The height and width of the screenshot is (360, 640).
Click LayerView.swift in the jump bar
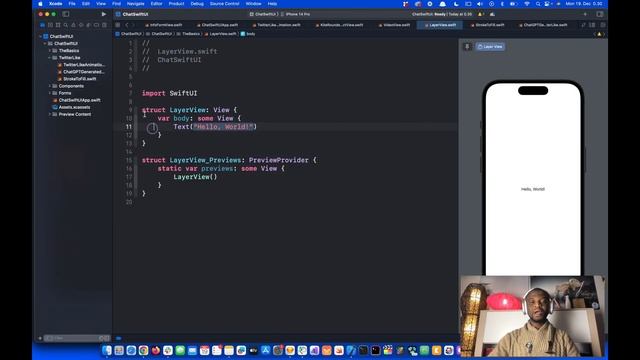point(220,34)
